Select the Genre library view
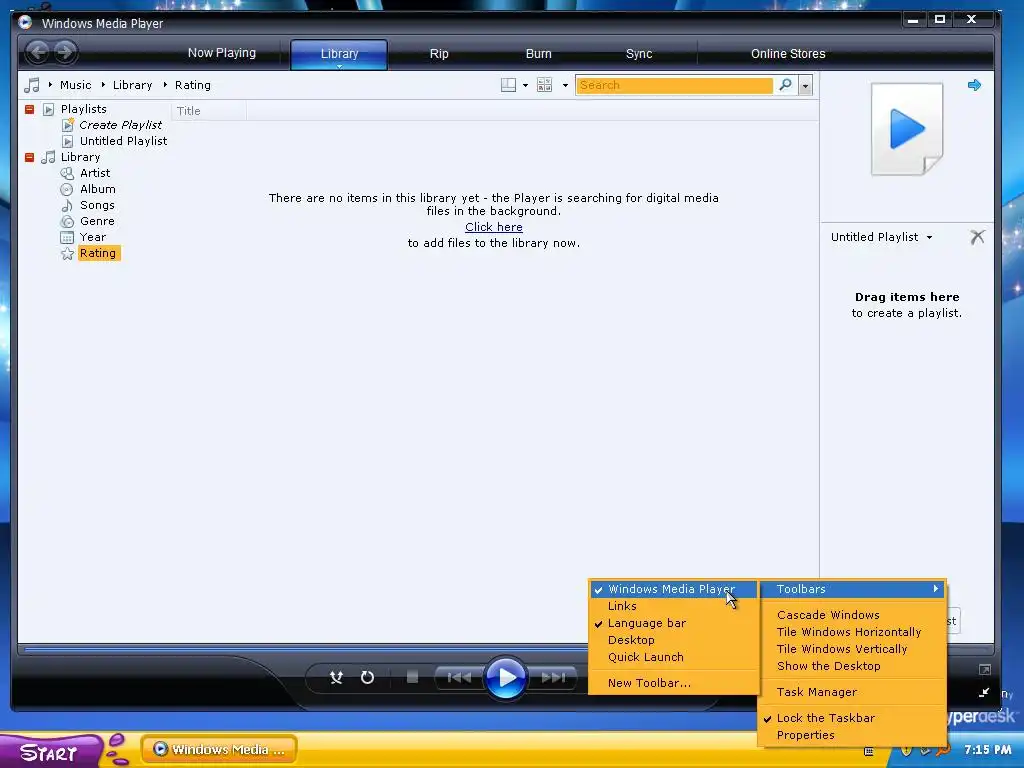The width and height of the screenshot is (1024, 768). [97, 221]
